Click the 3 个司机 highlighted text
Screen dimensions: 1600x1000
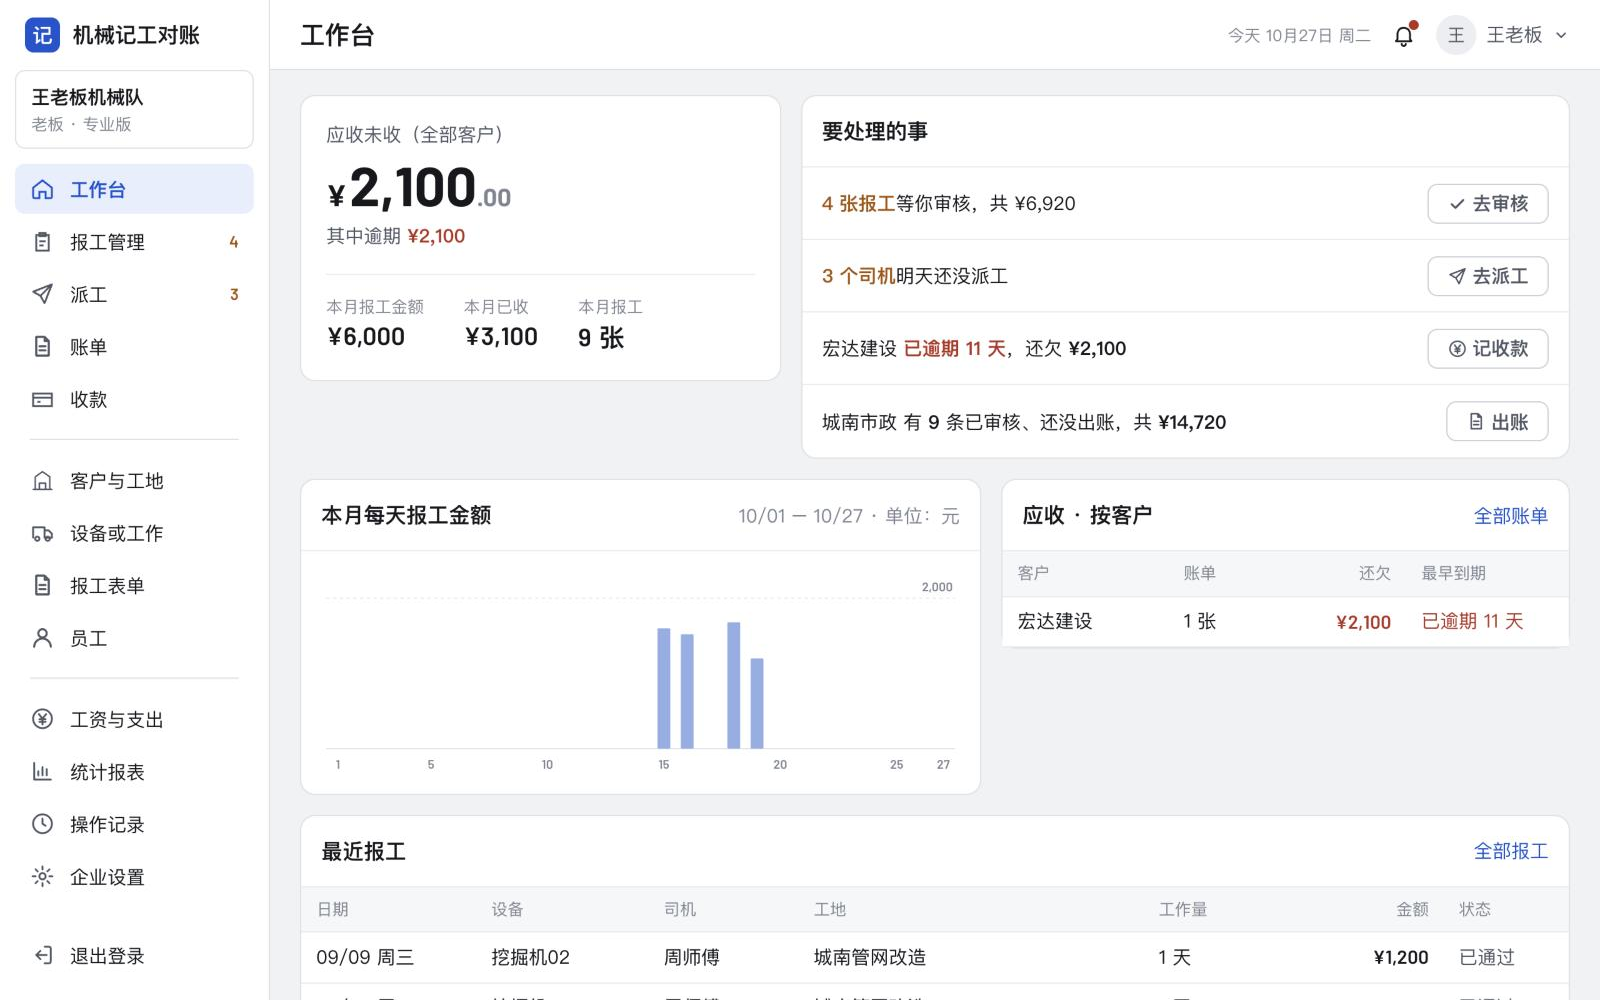coord(858,276)
